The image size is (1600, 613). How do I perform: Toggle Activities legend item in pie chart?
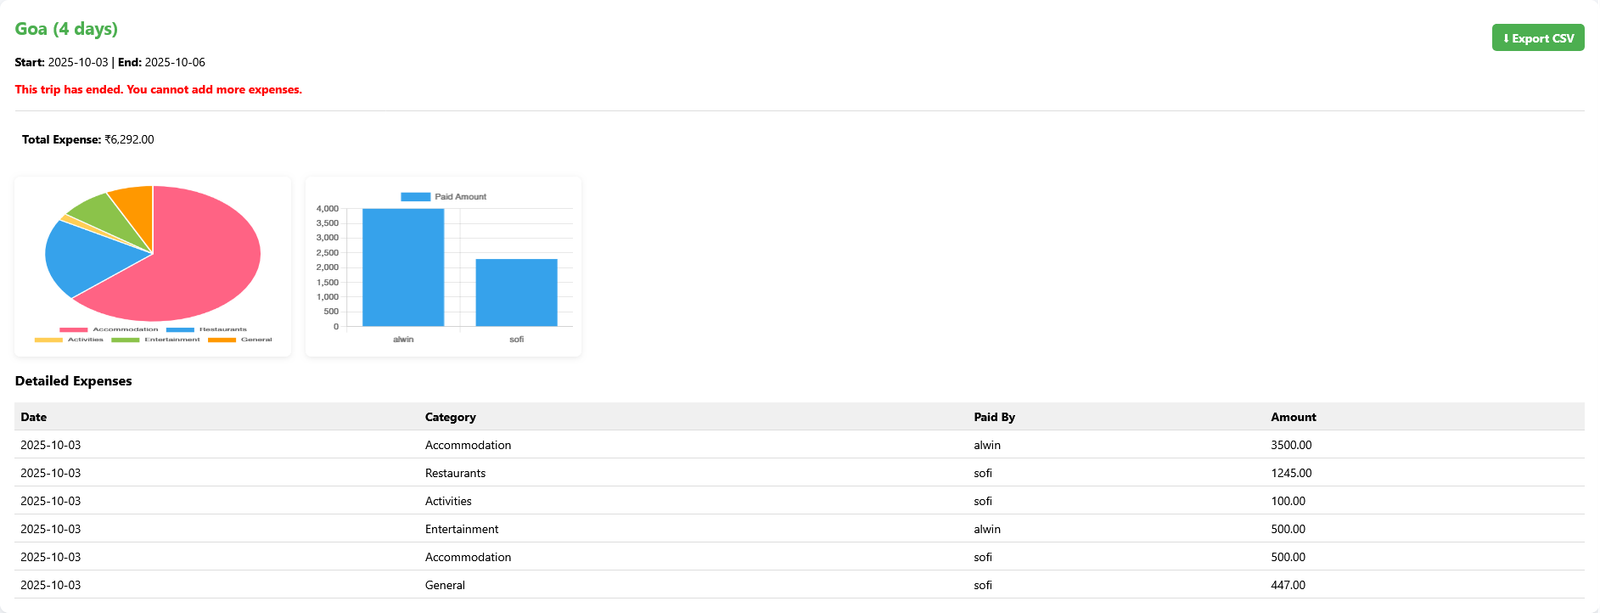(69, 340)
